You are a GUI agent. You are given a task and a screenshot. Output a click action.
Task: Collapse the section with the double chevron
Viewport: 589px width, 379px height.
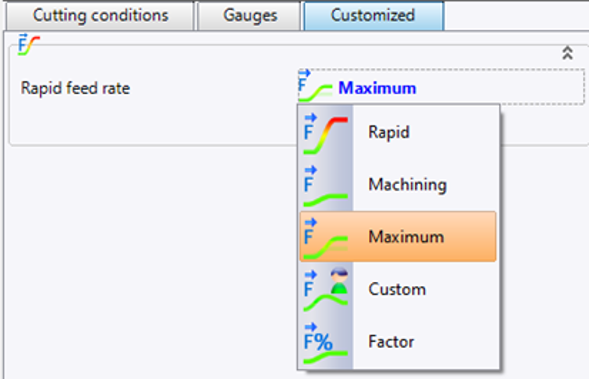click(x=567, y=53)
